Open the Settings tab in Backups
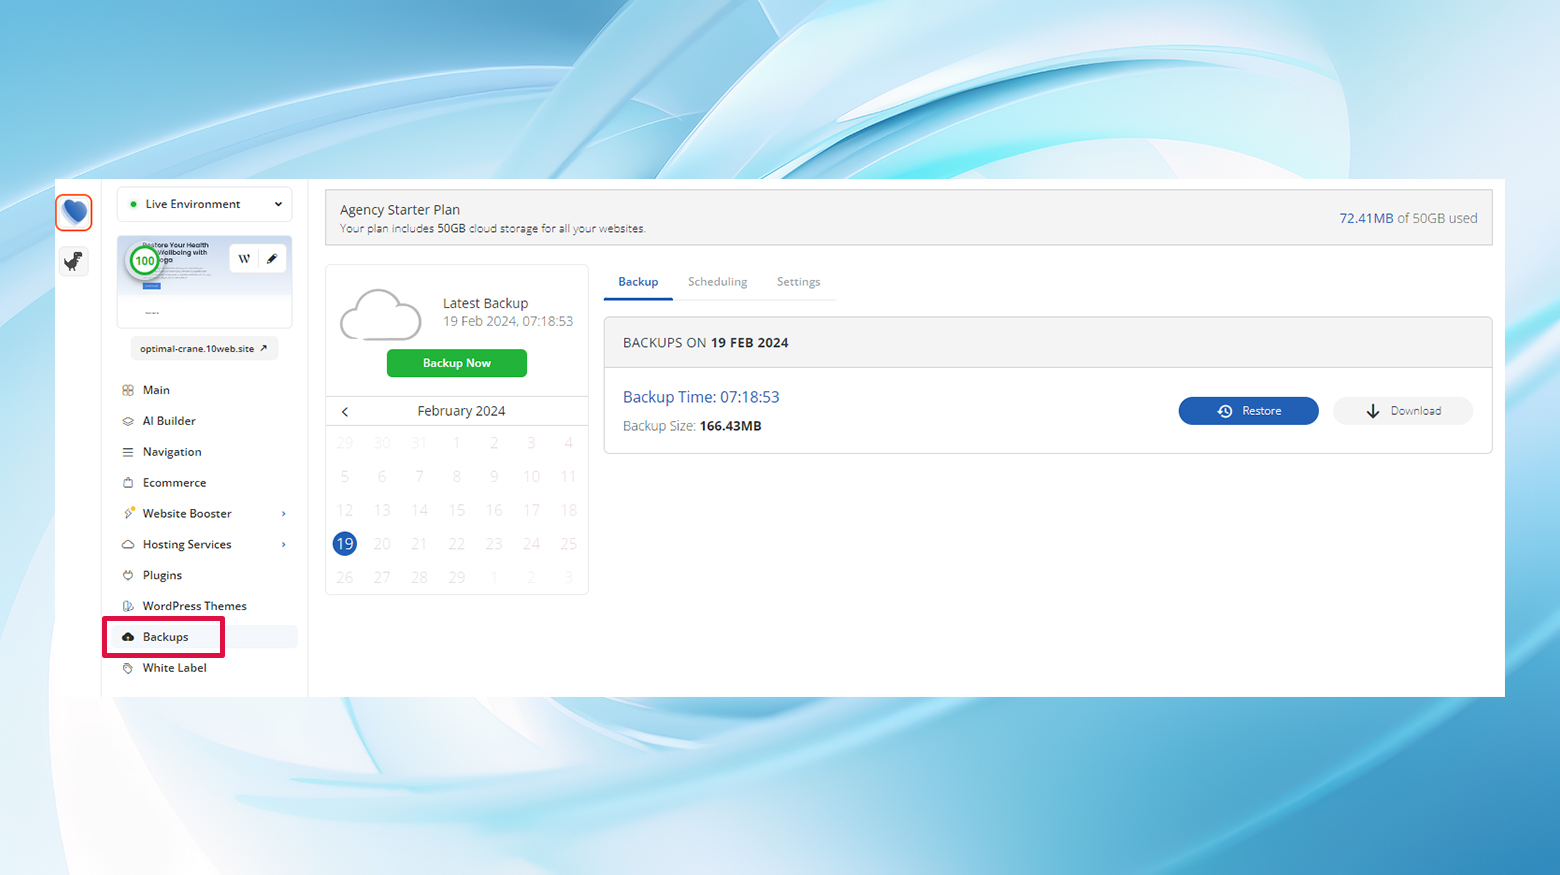Image resolution: width=1560 pixels, height=875 pixels. tap(798, 281)
